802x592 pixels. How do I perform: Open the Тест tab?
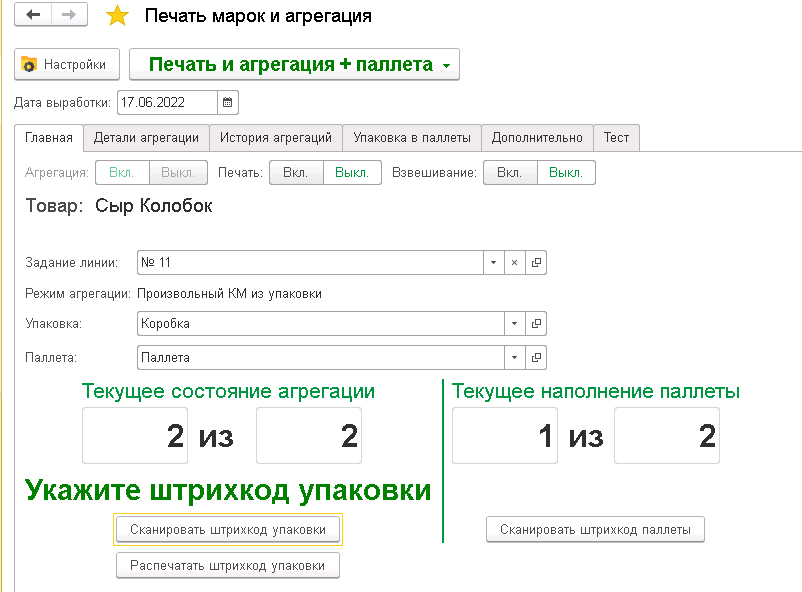(x=616, y=138)
